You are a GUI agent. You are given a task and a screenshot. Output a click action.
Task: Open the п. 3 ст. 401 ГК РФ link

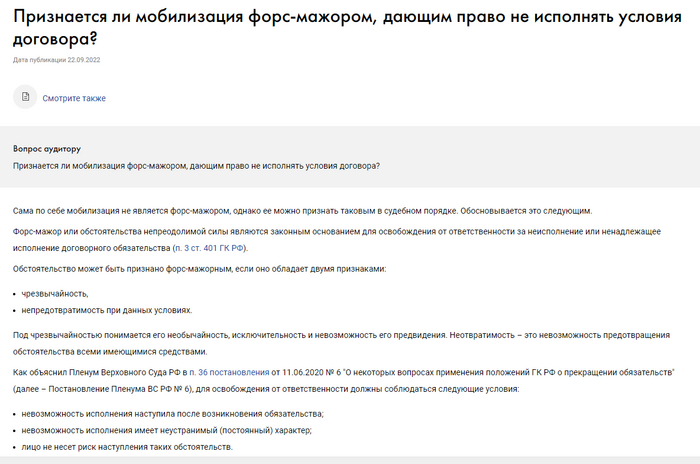tap(209, 248)
